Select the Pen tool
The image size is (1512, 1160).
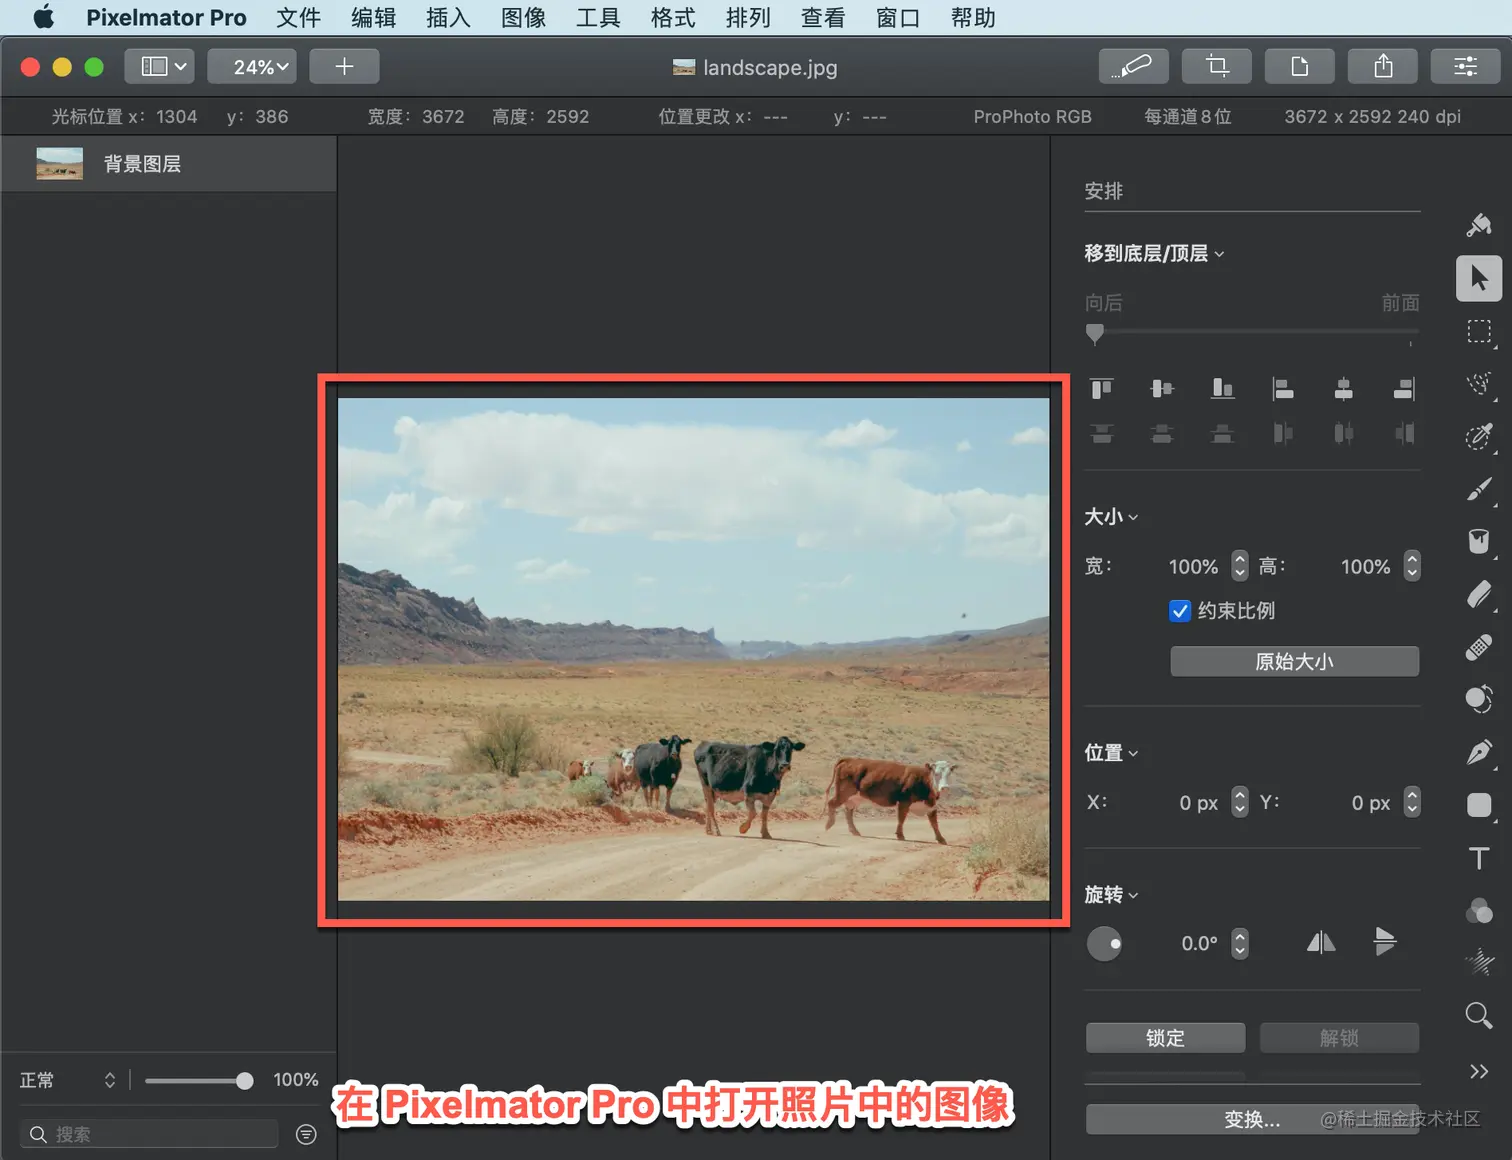click(1479, 753)
